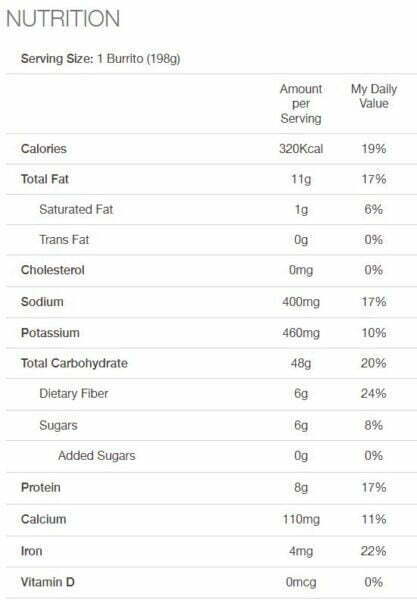Select the Total Carbohydrate row label

click(74, 363)
